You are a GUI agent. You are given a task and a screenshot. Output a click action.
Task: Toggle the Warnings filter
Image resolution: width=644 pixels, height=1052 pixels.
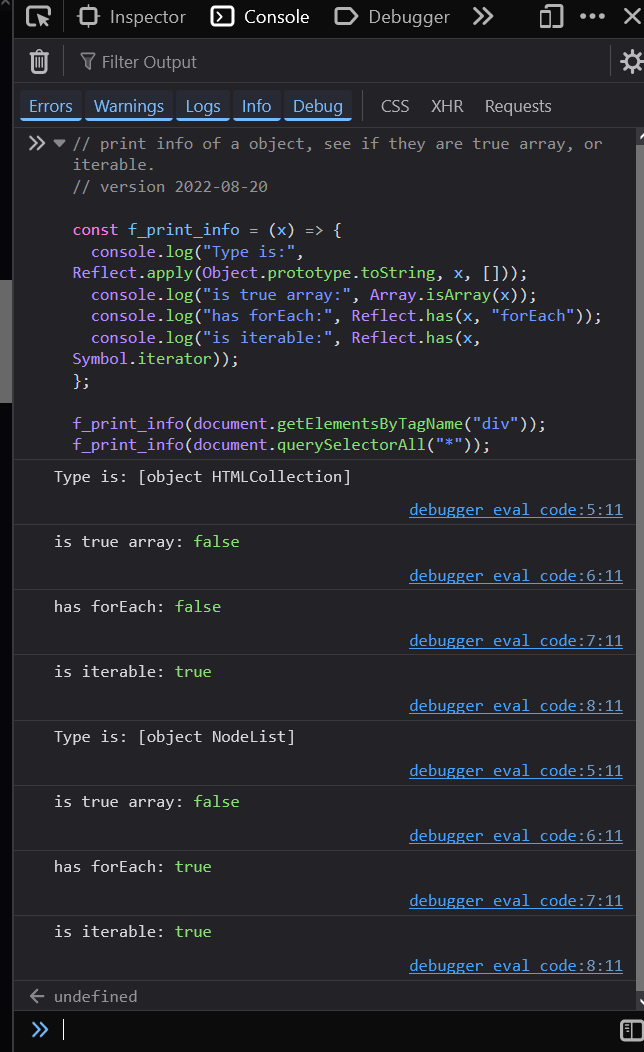pyautogui.click(x=129, y=106)
